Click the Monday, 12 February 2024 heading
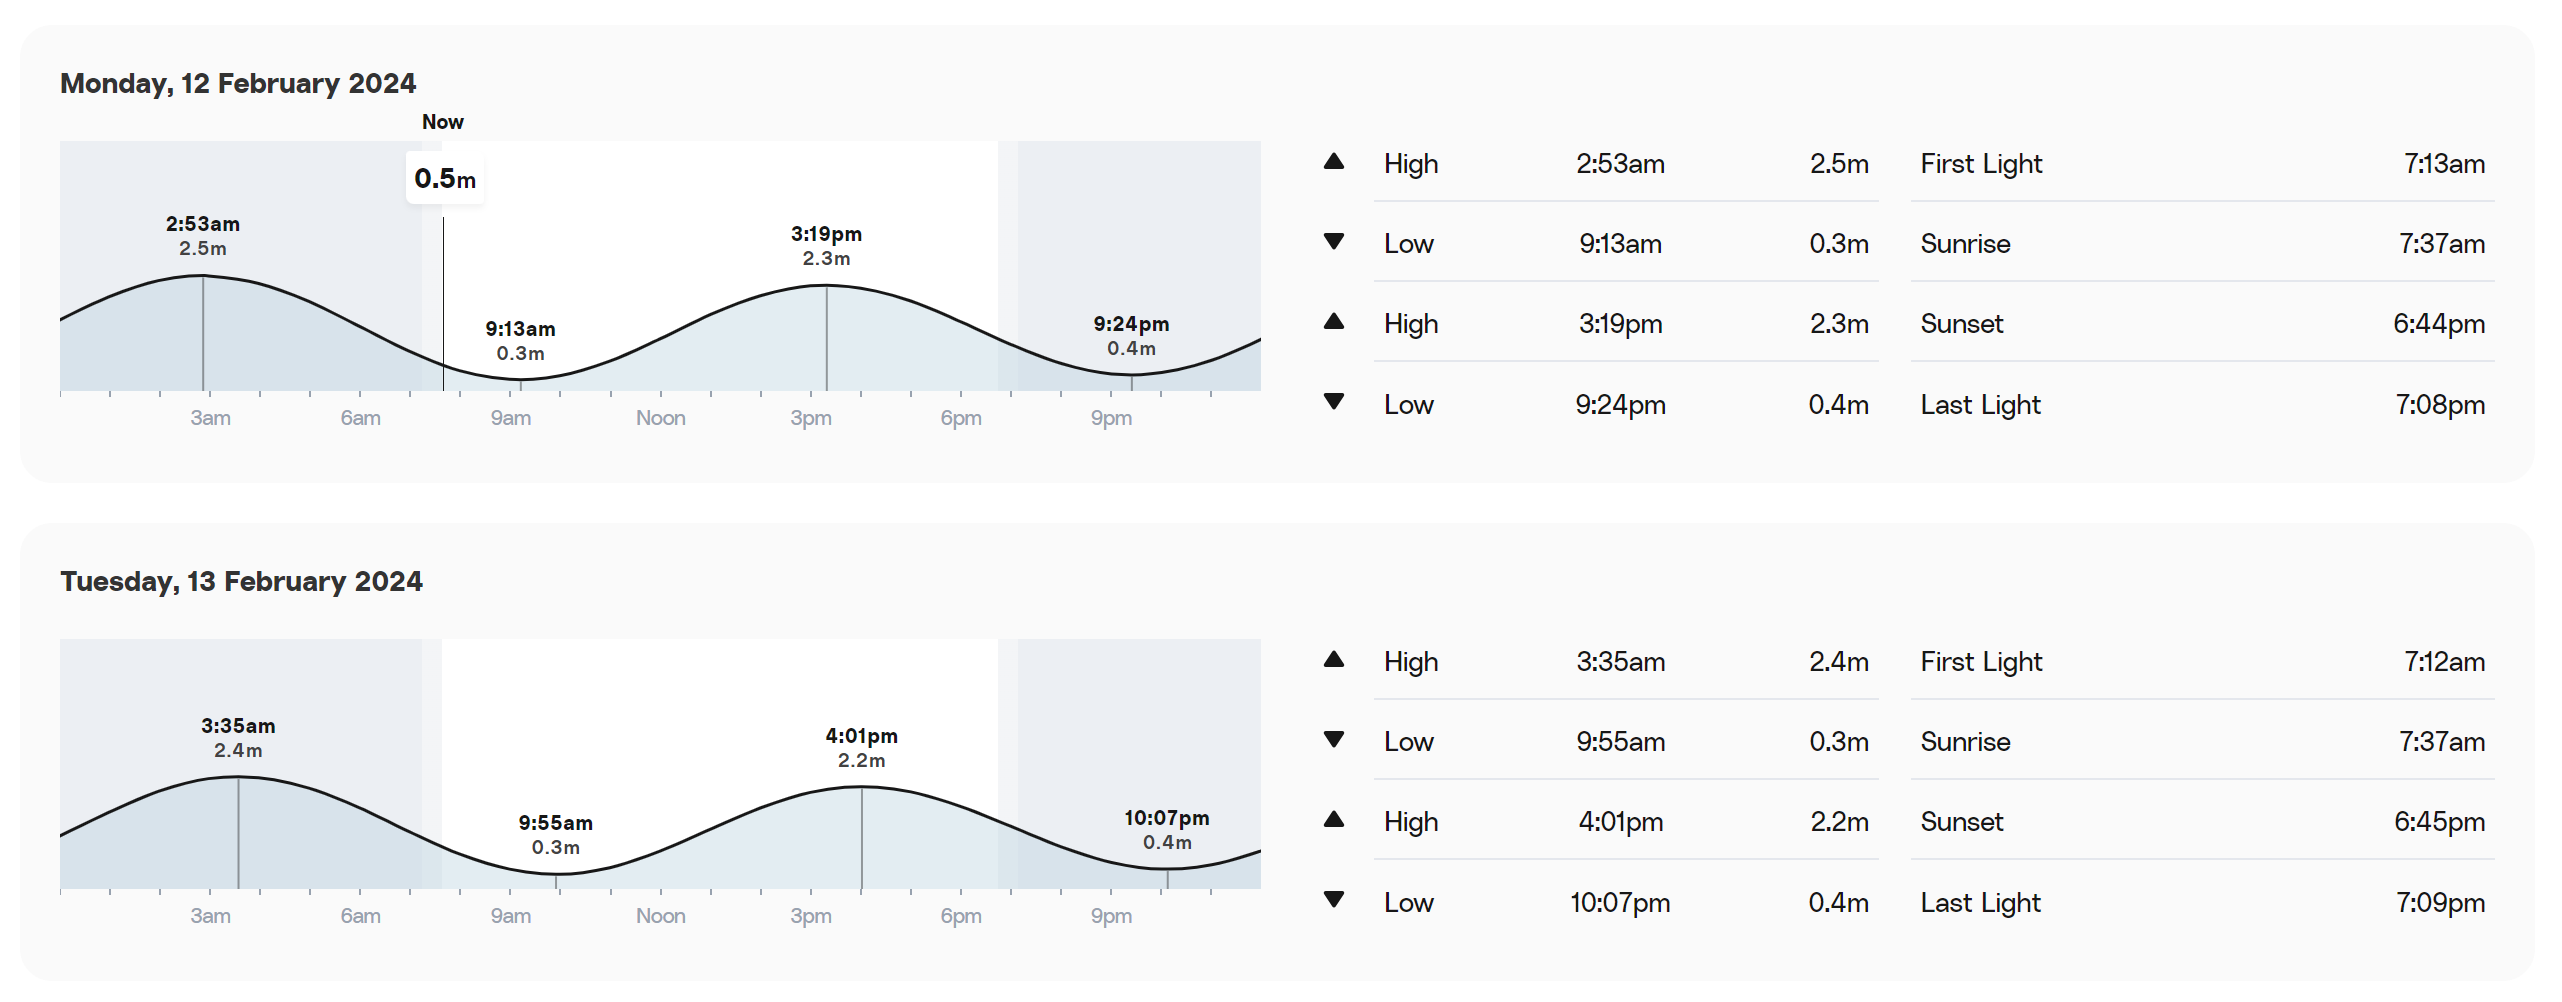This screenshot has width=2562, height=1002. coord(238,83)
